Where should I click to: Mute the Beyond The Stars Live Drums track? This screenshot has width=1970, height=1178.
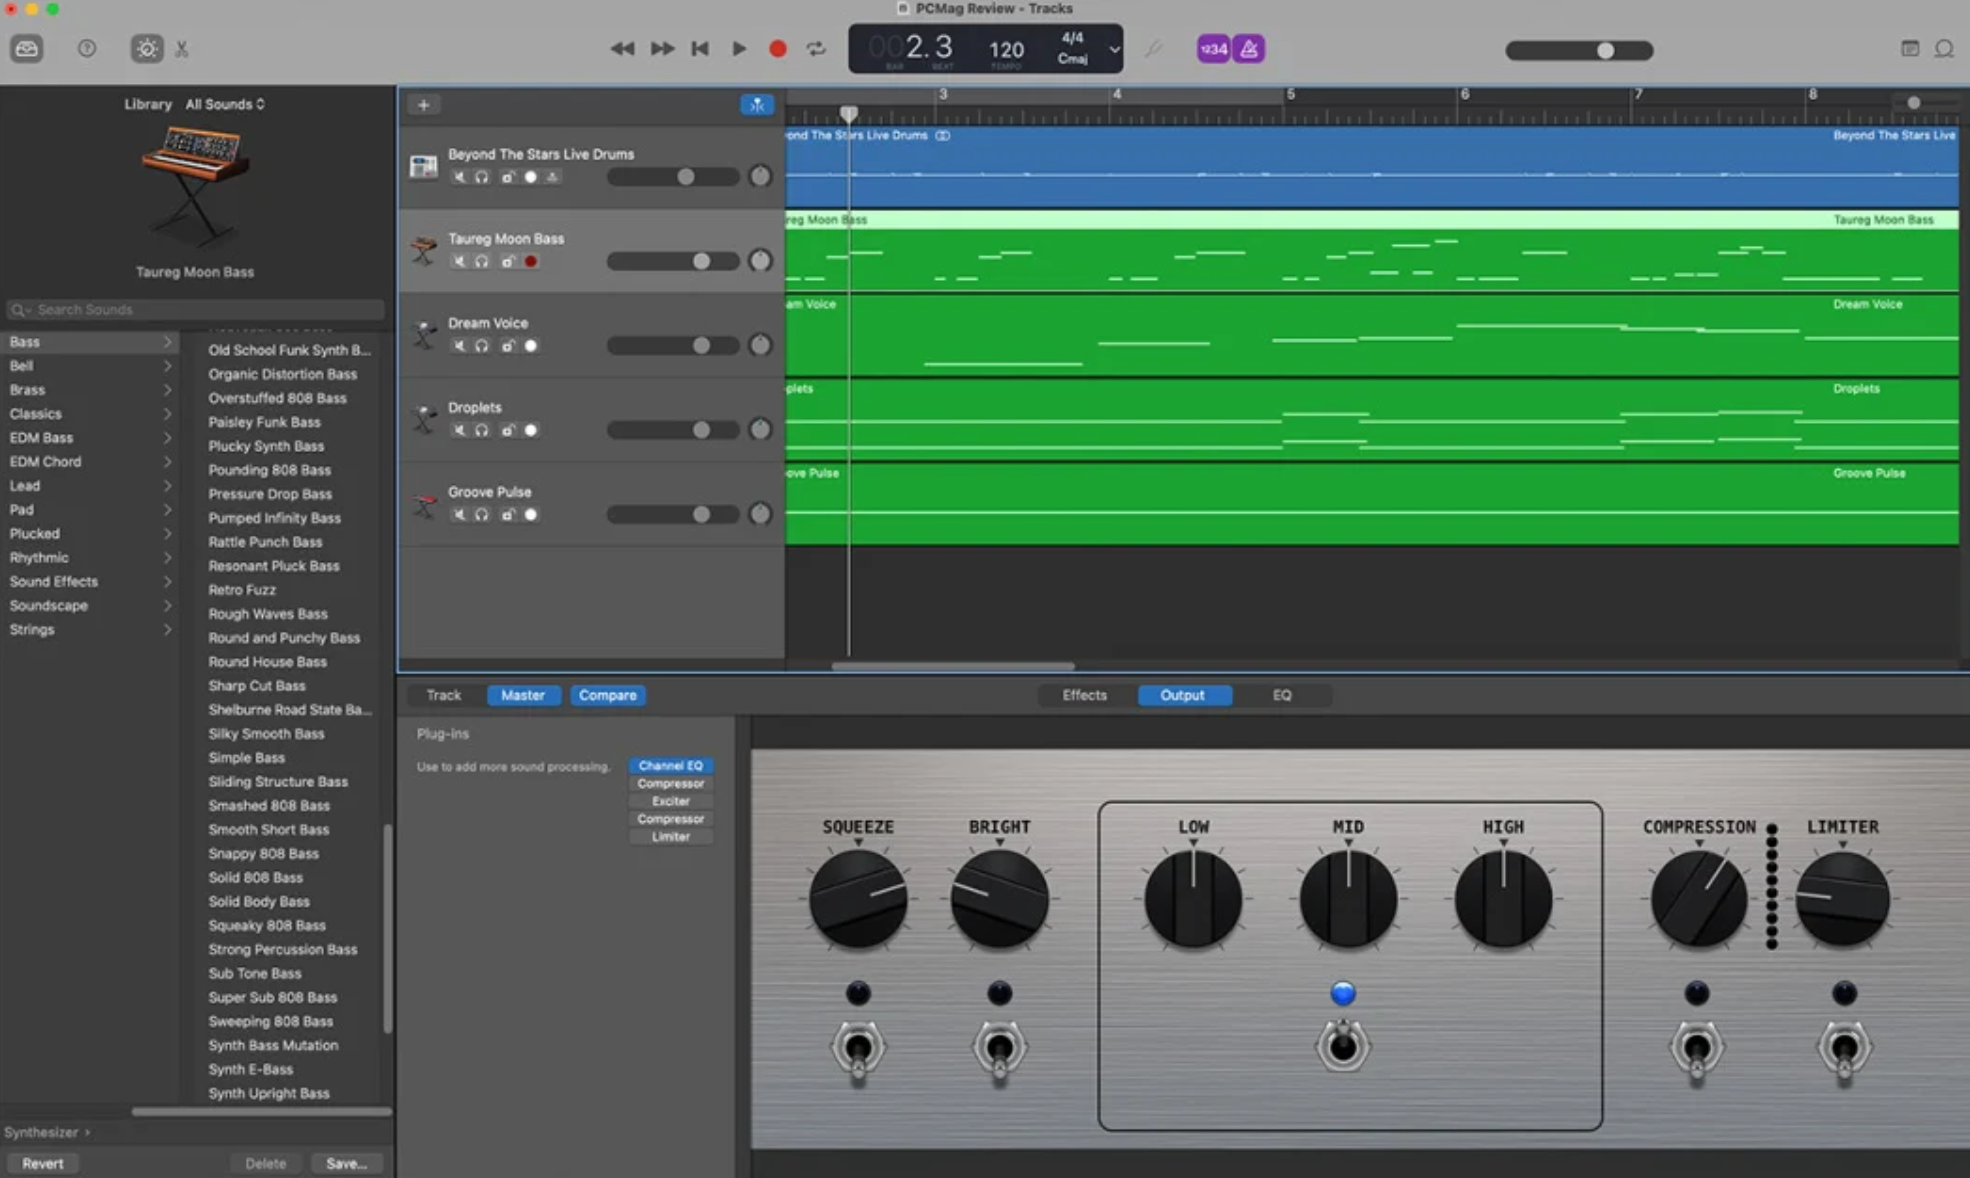tap(459, 177)
